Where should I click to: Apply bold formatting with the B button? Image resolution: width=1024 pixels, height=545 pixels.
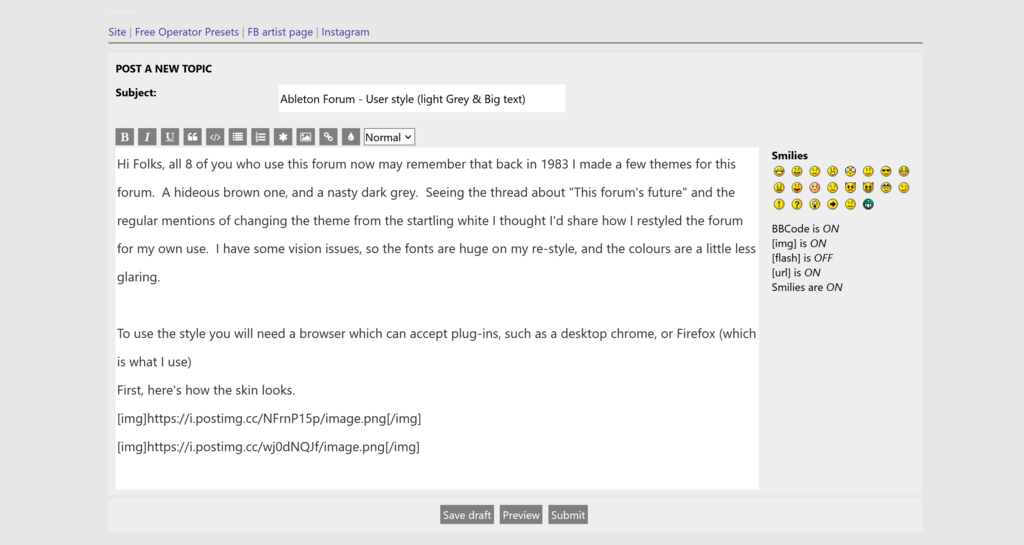coord(125,137)
